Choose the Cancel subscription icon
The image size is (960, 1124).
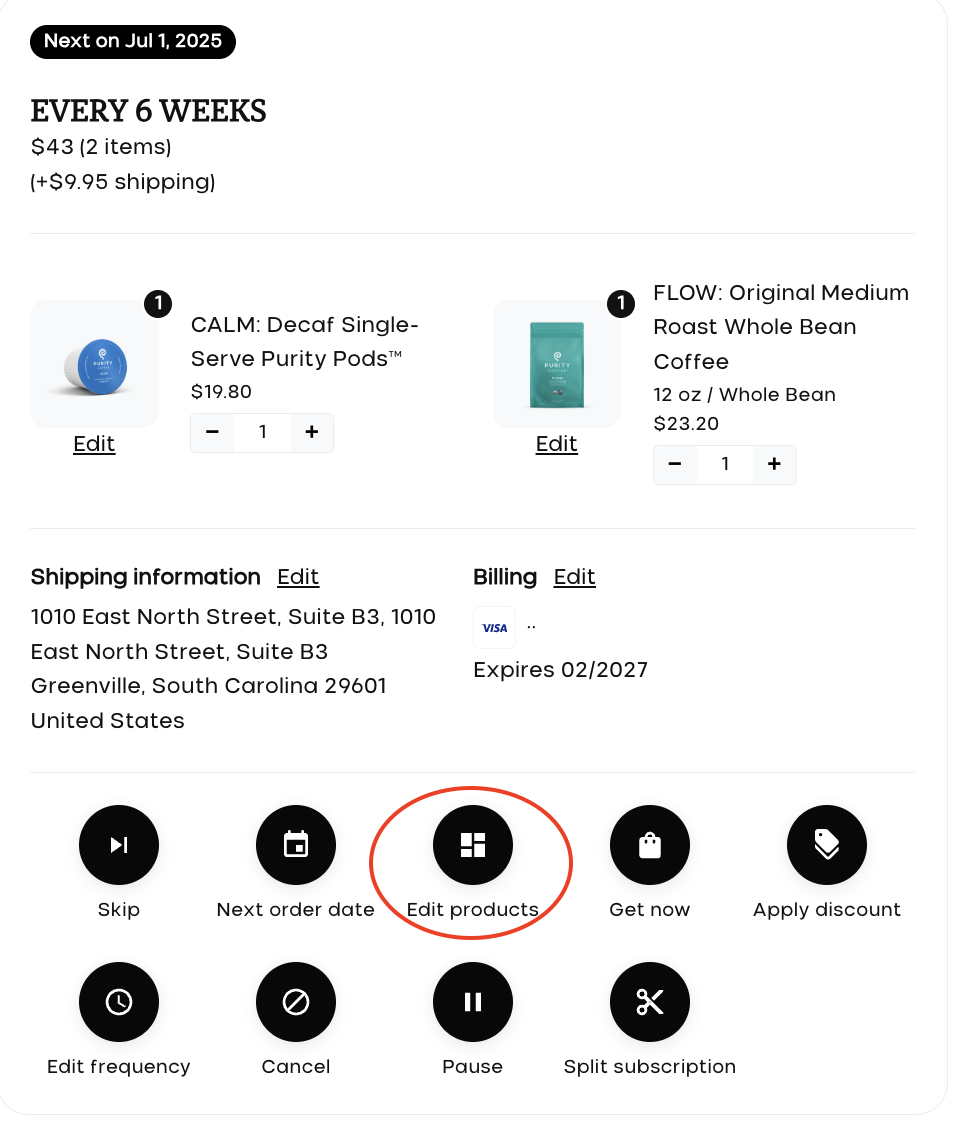coord(296,1002)
